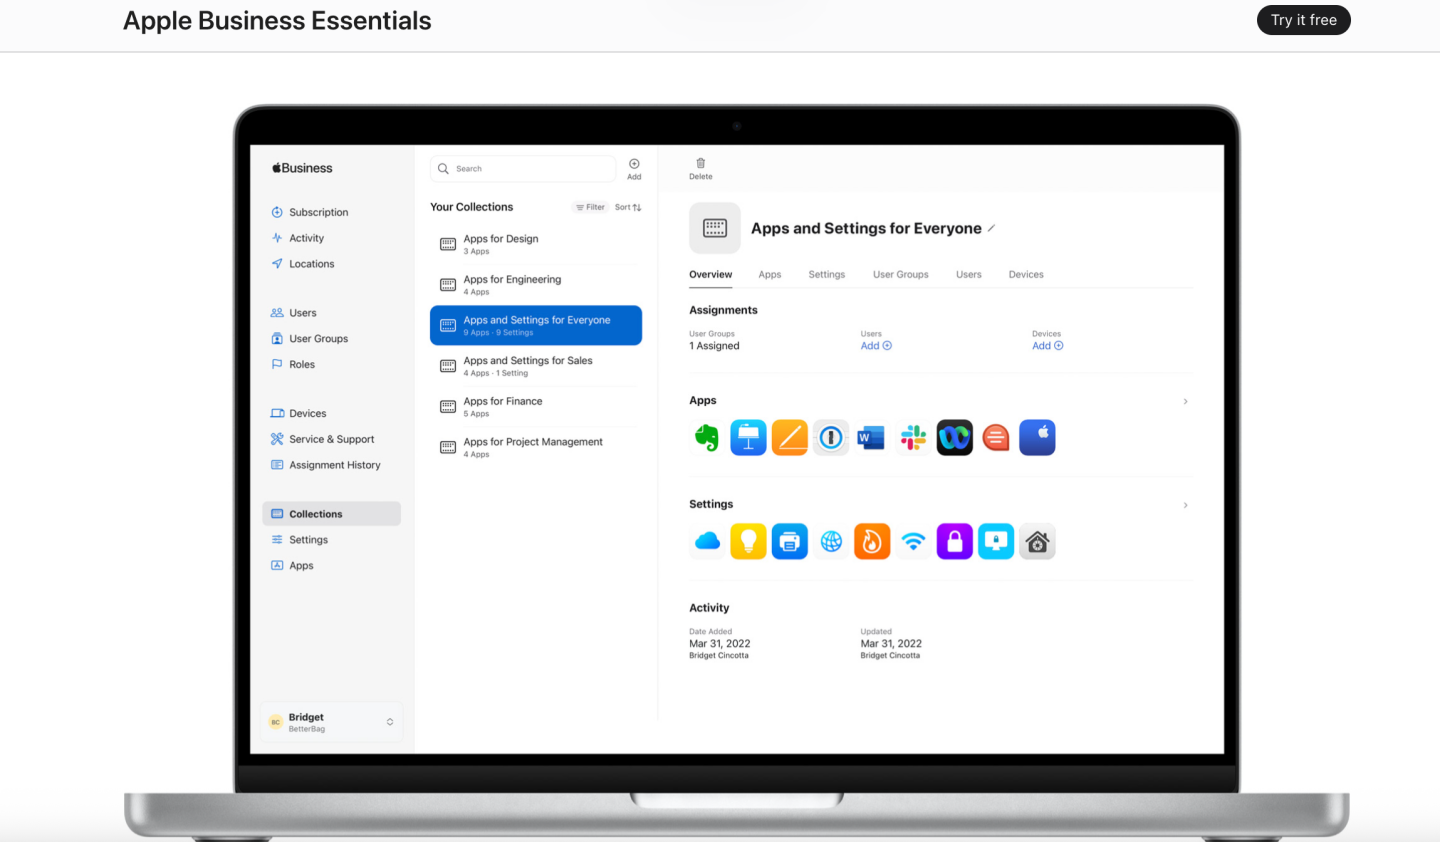Click the edit pencil beside collection title

click(x=991, y=228)
